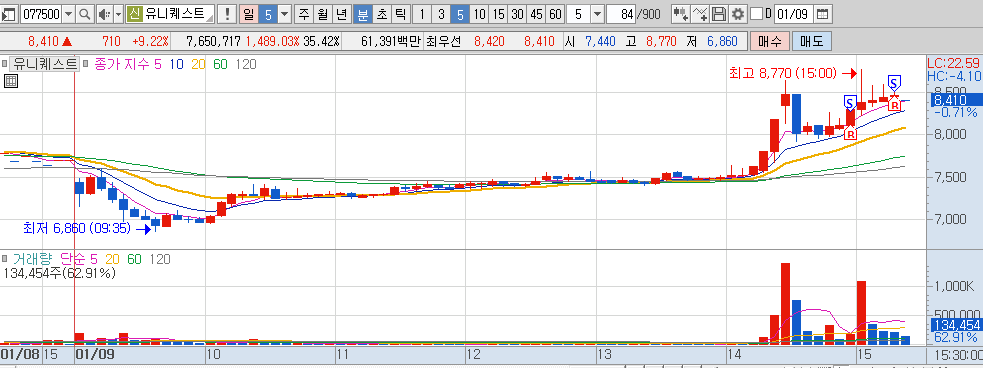
Task: Click the 거래량 volume legend label
Action: click(33, 259)
